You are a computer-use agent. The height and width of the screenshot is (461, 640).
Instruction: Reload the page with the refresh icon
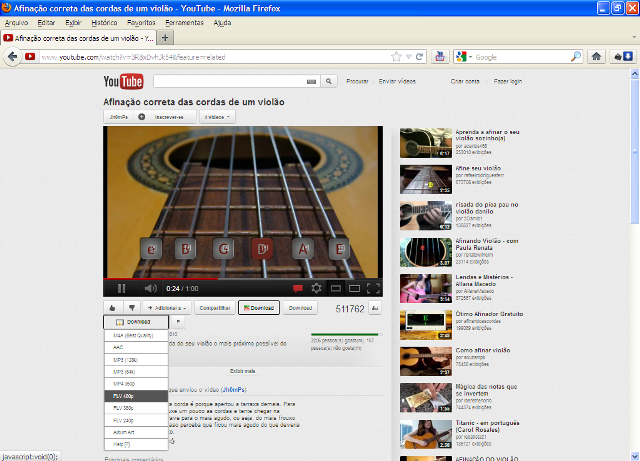(419, 57)
